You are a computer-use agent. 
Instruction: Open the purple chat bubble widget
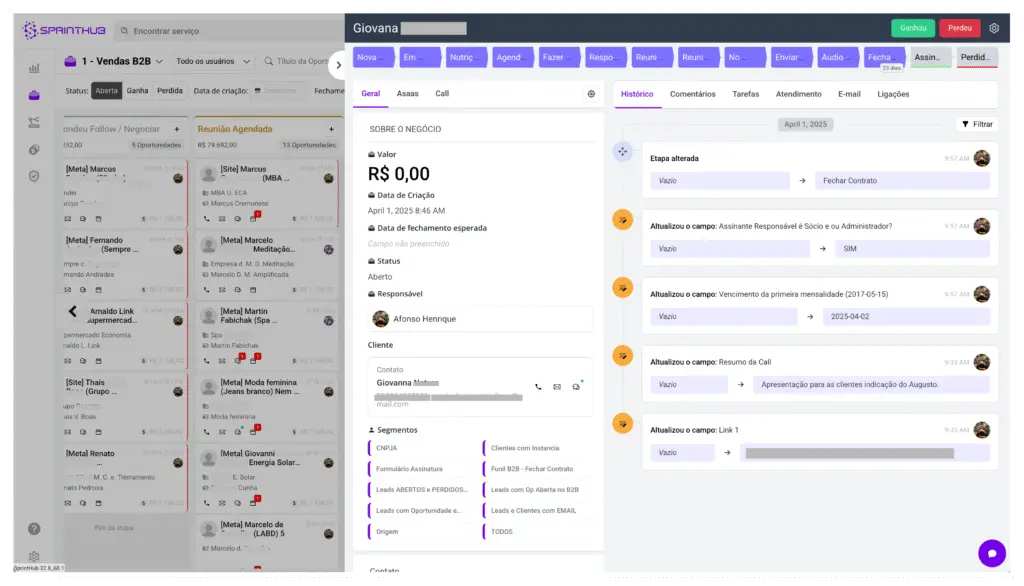991,553
